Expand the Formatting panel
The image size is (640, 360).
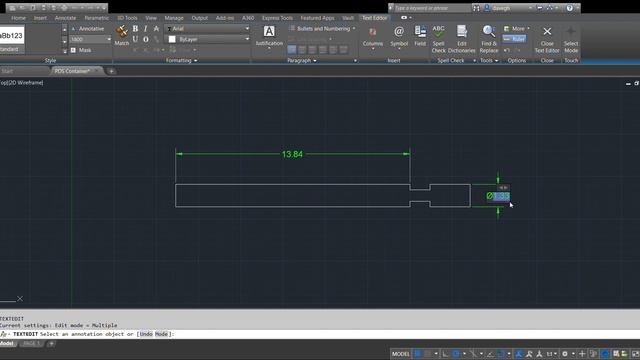(x=181, y=60)
